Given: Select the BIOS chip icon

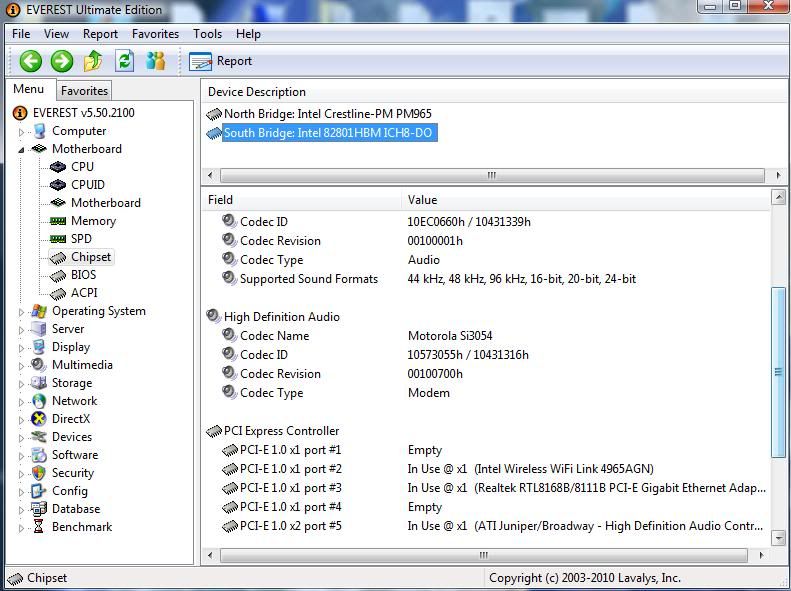Looking at the screenshot, I should tap(58, 275).
